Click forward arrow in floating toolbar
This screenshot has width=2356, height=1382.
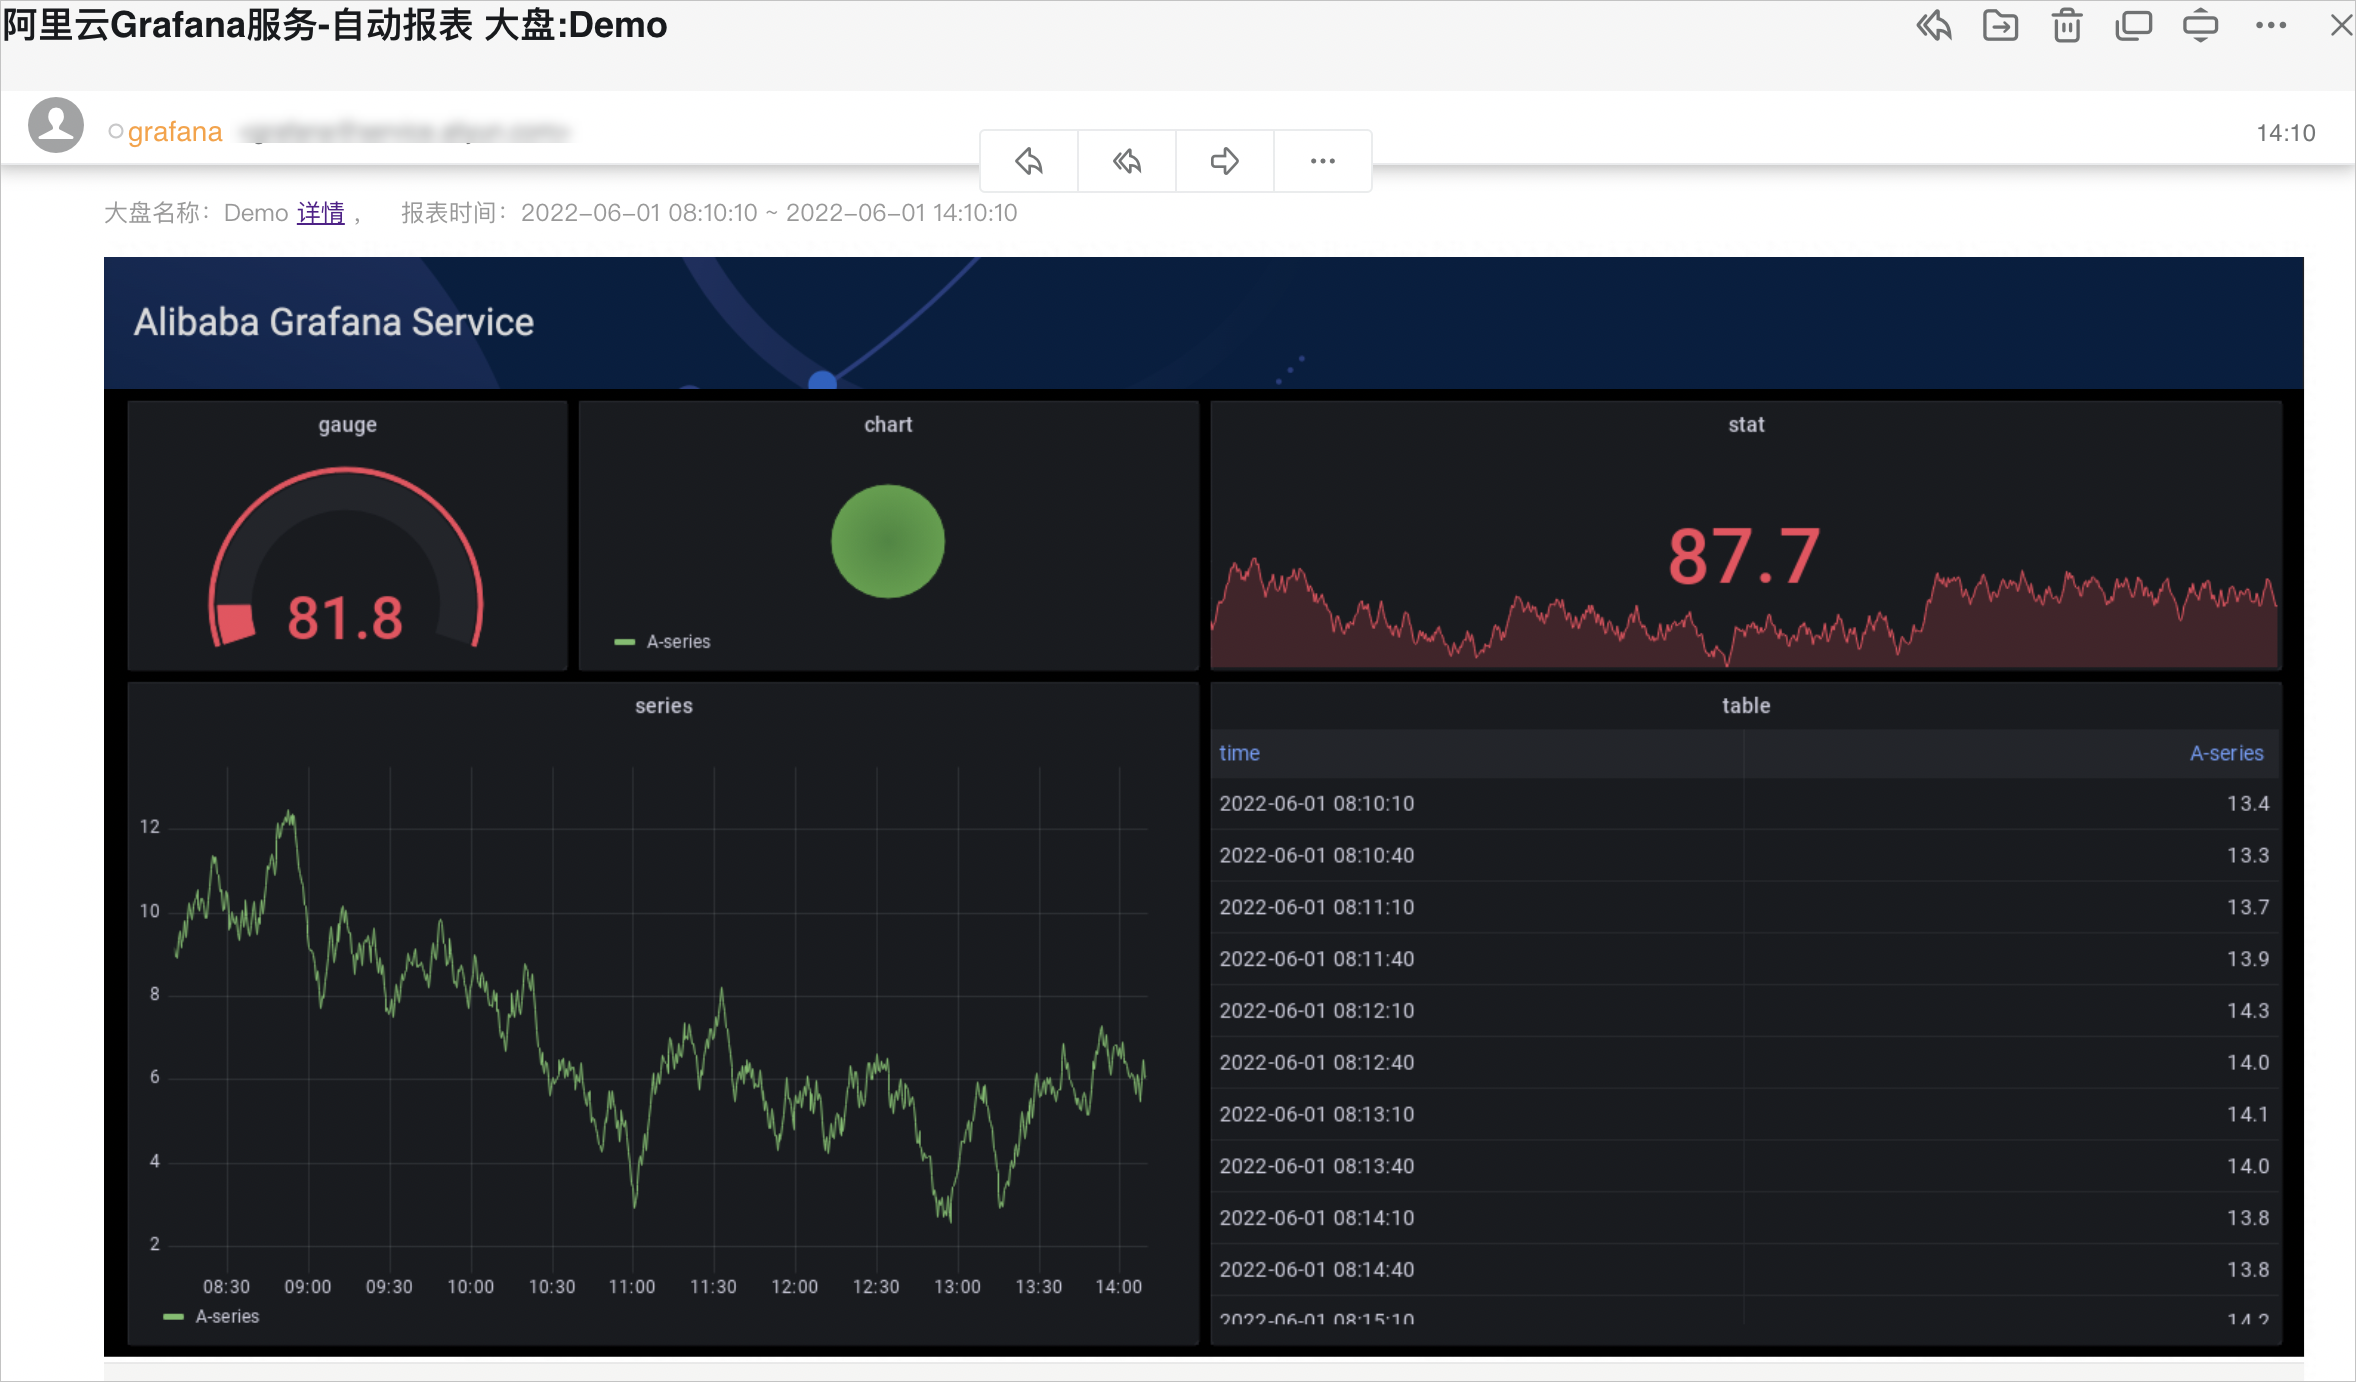(1225, 161)
